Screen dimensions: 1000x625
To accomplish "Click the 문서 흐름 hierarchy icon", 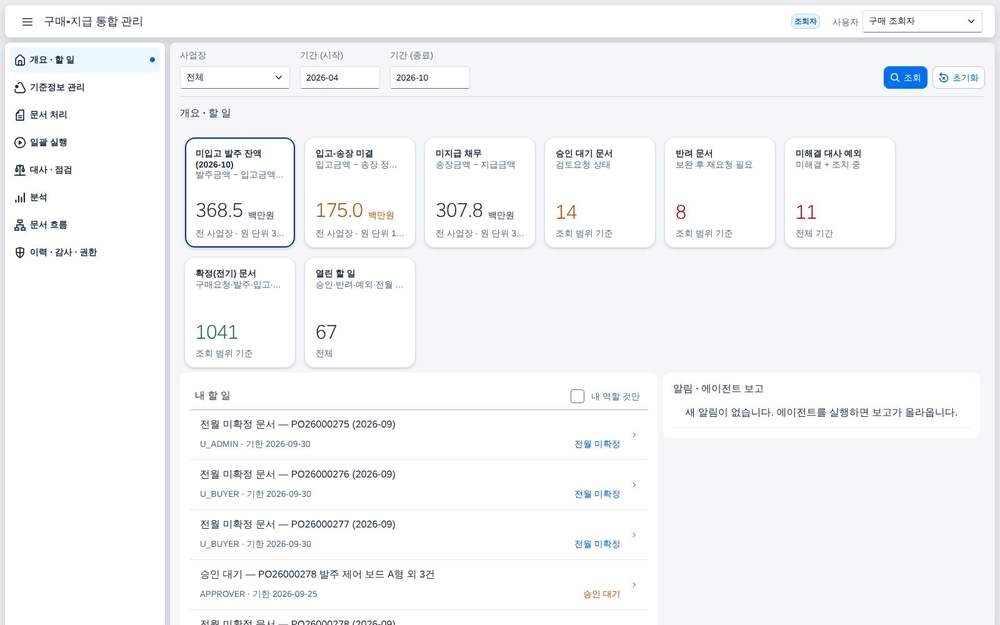I will coord(20,224).
